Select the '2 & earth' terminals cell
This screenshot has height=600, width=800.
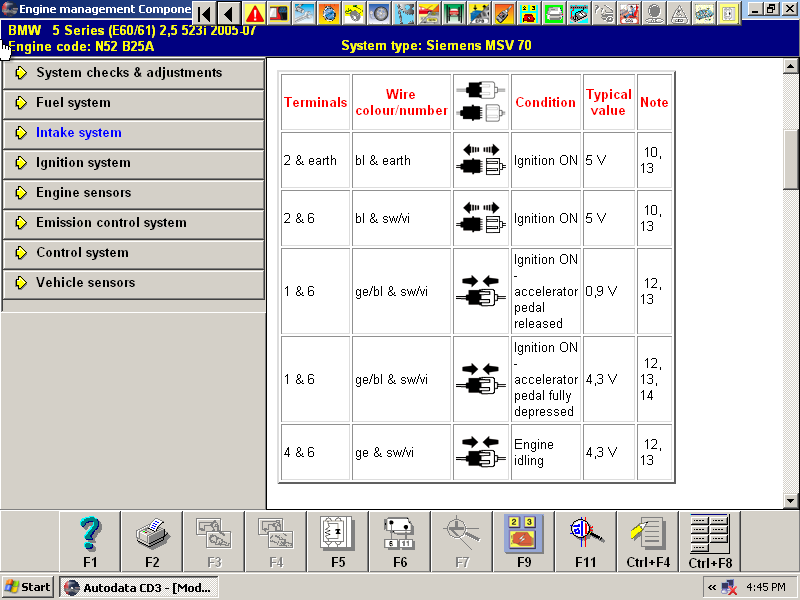315,161
